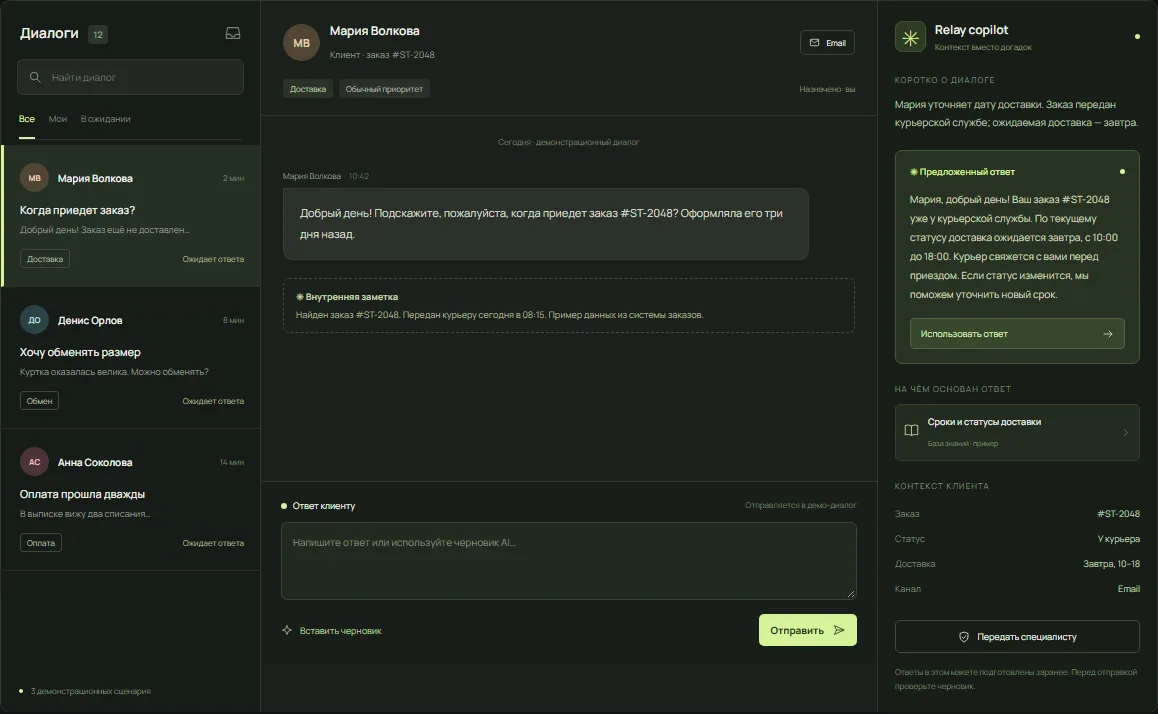Click the arrow icon in Использовать ответ
This screenshot has height=714, width=1158.
tap(1108, 334)
